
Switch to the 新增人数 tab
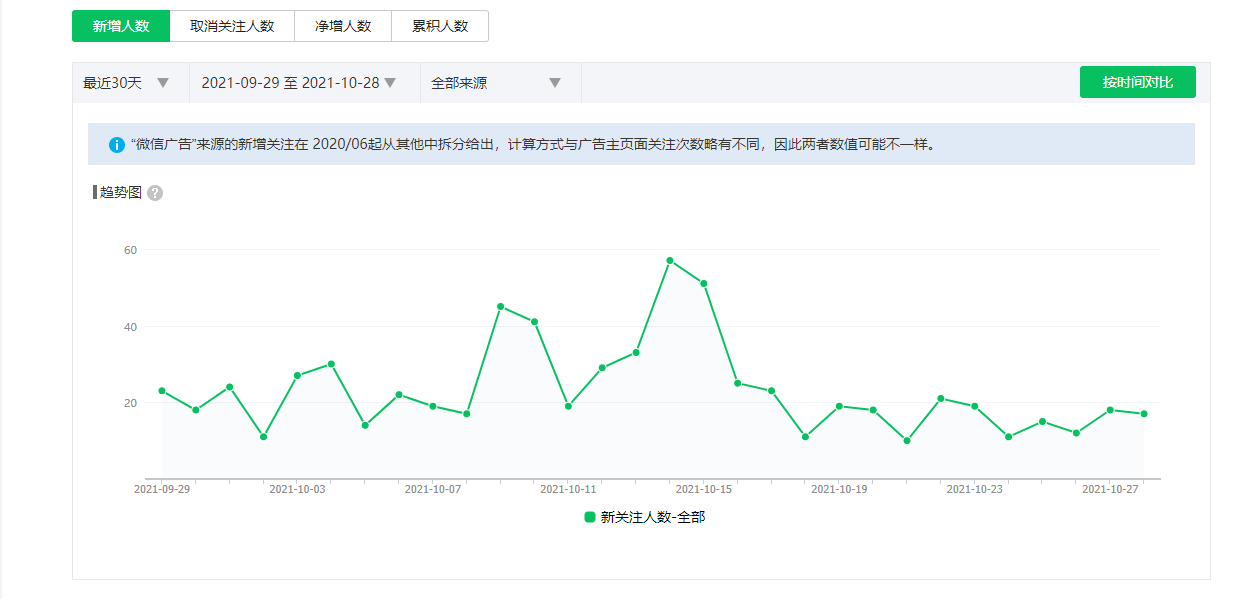pyautogui.click(x=121, y=26)
